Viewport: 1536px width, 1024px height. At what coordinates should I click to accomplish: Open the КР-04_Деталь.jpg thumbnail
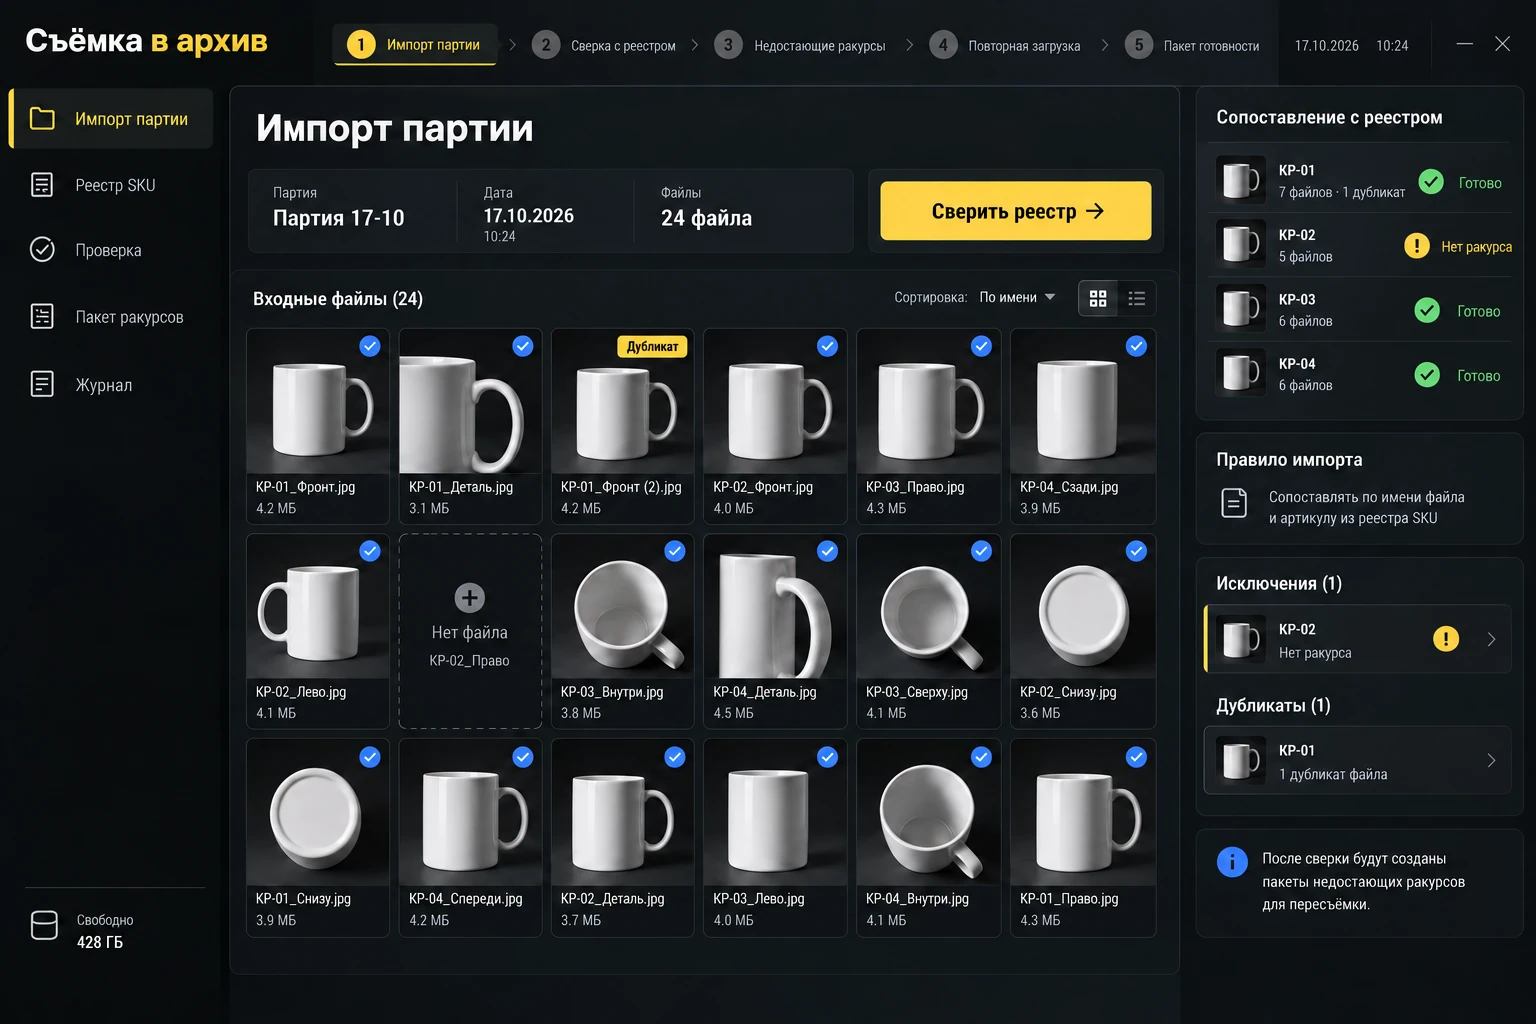[x=775, y=607]
